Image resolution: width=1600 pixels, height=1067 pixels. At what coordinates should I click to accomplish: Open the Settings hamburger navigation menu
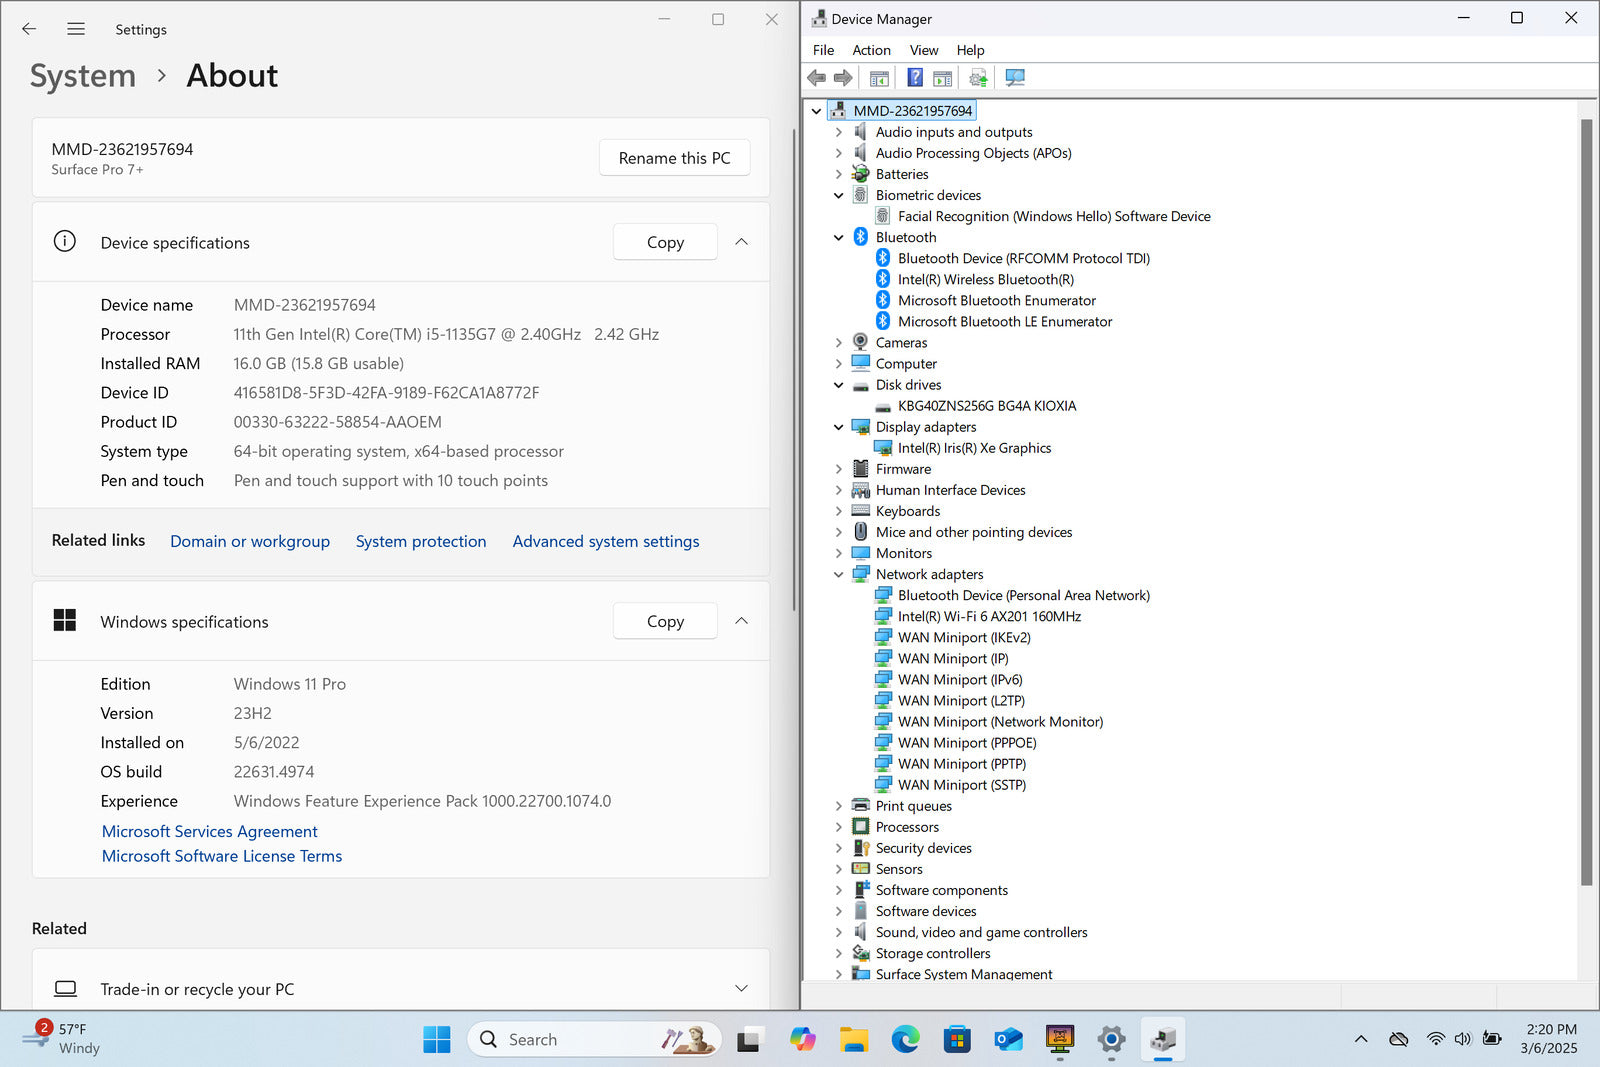76,29
